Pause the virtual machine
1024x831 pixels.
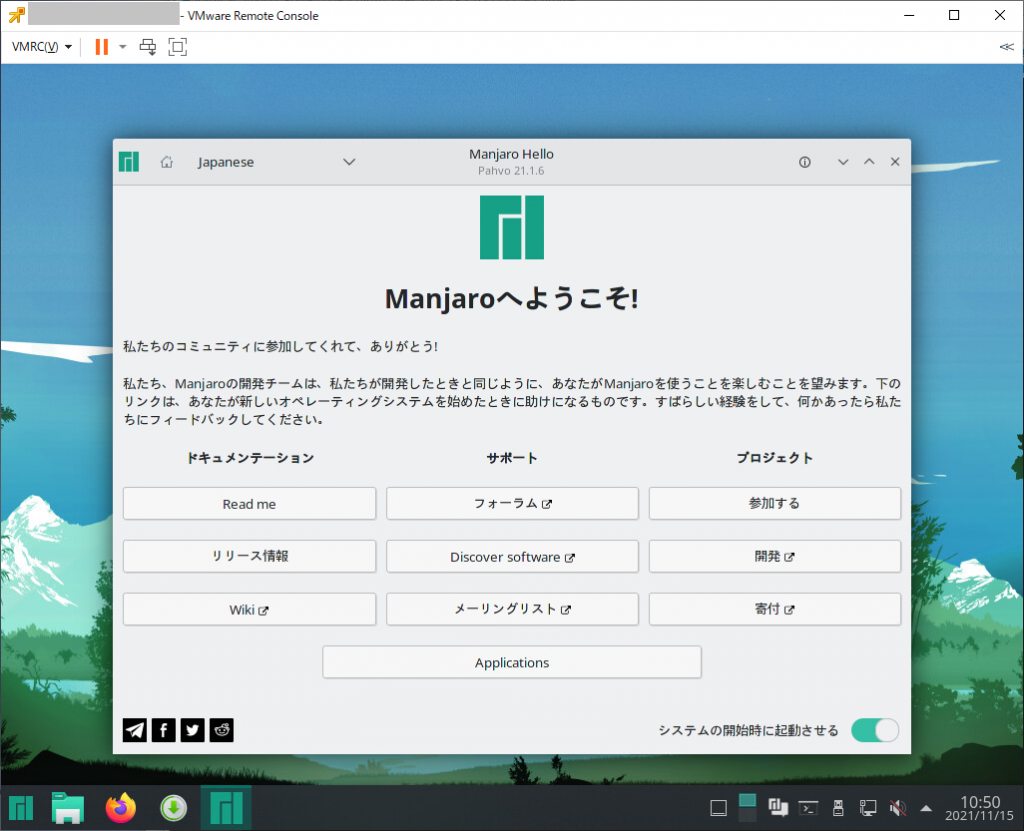click(x=101, y=47)
